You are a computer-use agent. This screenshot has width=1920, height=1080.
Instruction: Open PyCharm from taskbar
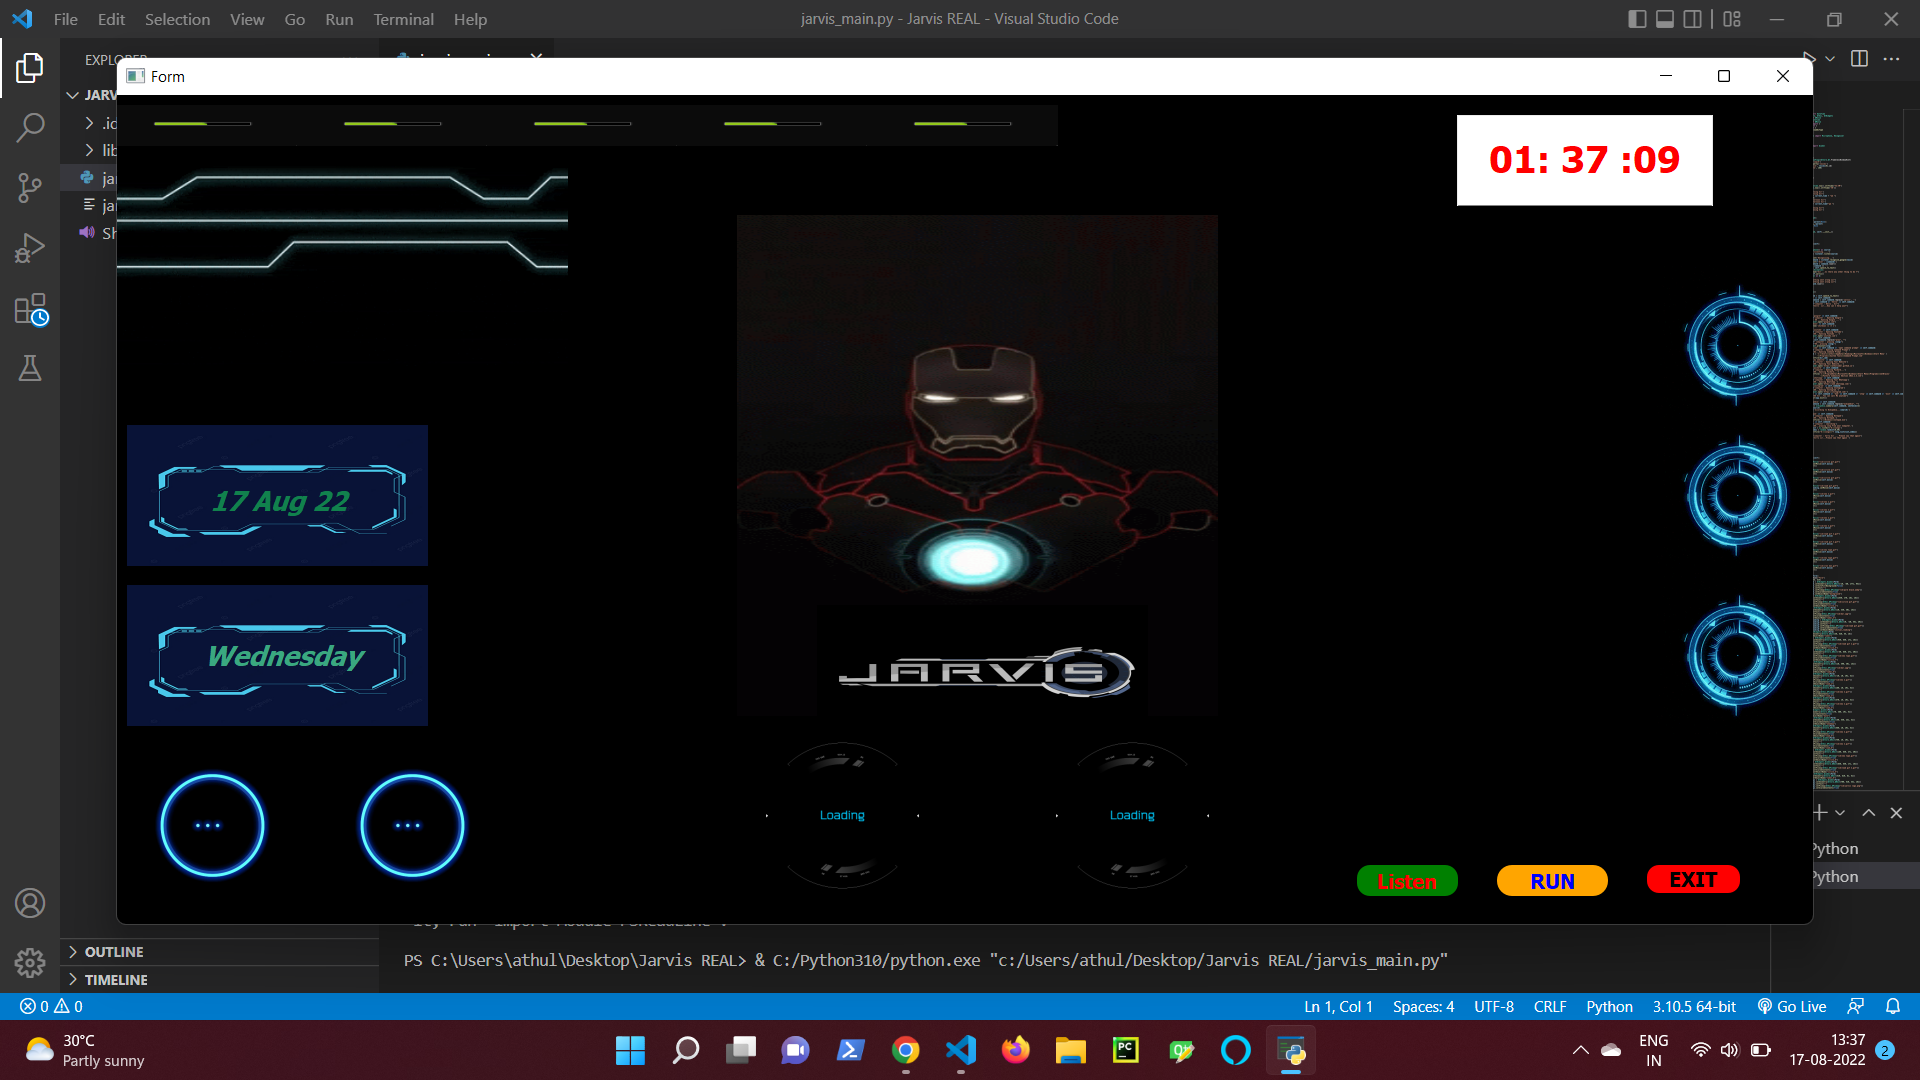[1126, 1050]
